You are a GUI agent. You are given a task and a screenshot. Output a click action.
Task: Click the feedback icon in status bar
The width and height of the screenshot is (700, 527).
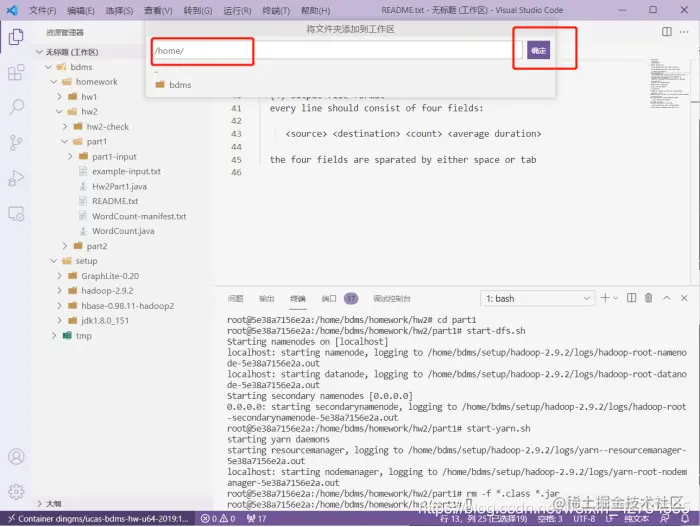coord(665,519)
